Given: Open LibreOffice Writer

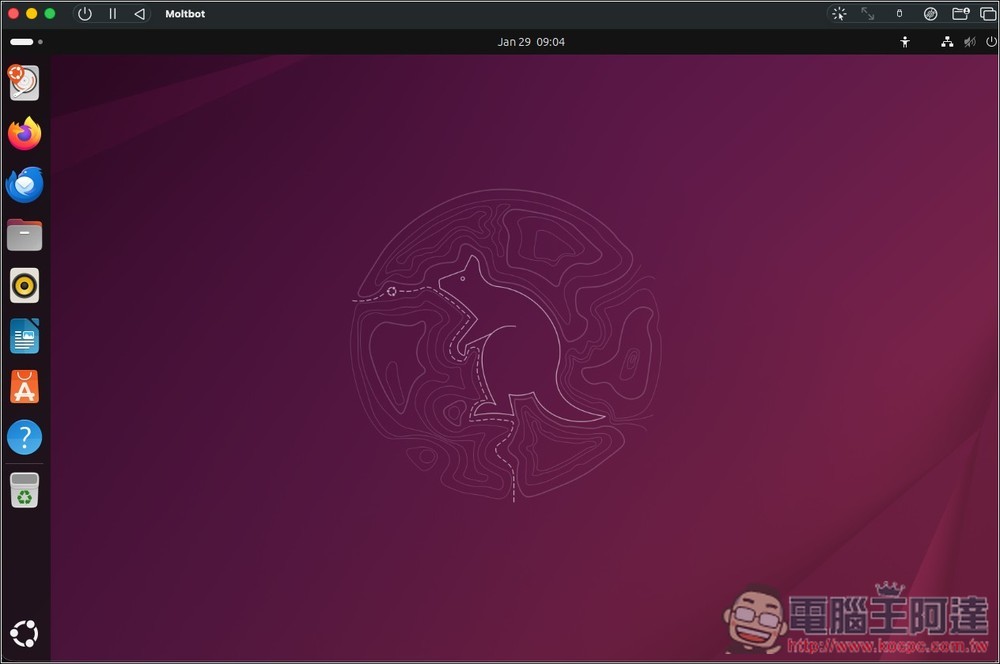Looking at the screenshot, I should coord(25,336).
